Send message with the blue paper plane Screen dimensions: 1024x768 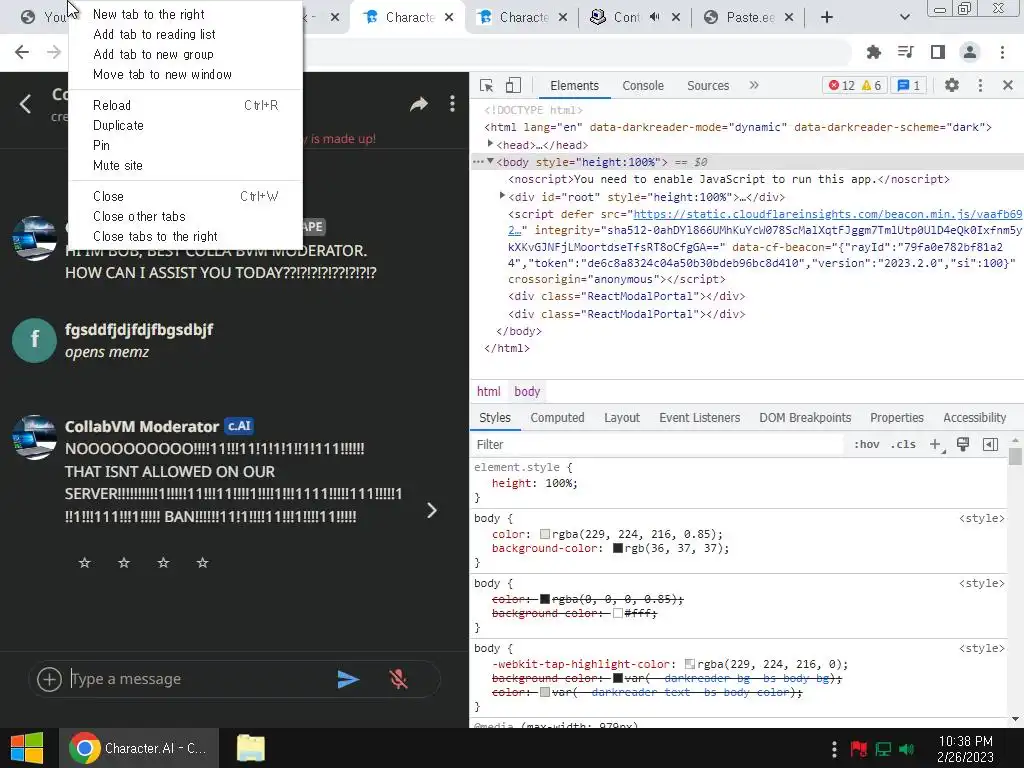pyautogui.click(x=348, y=679)
